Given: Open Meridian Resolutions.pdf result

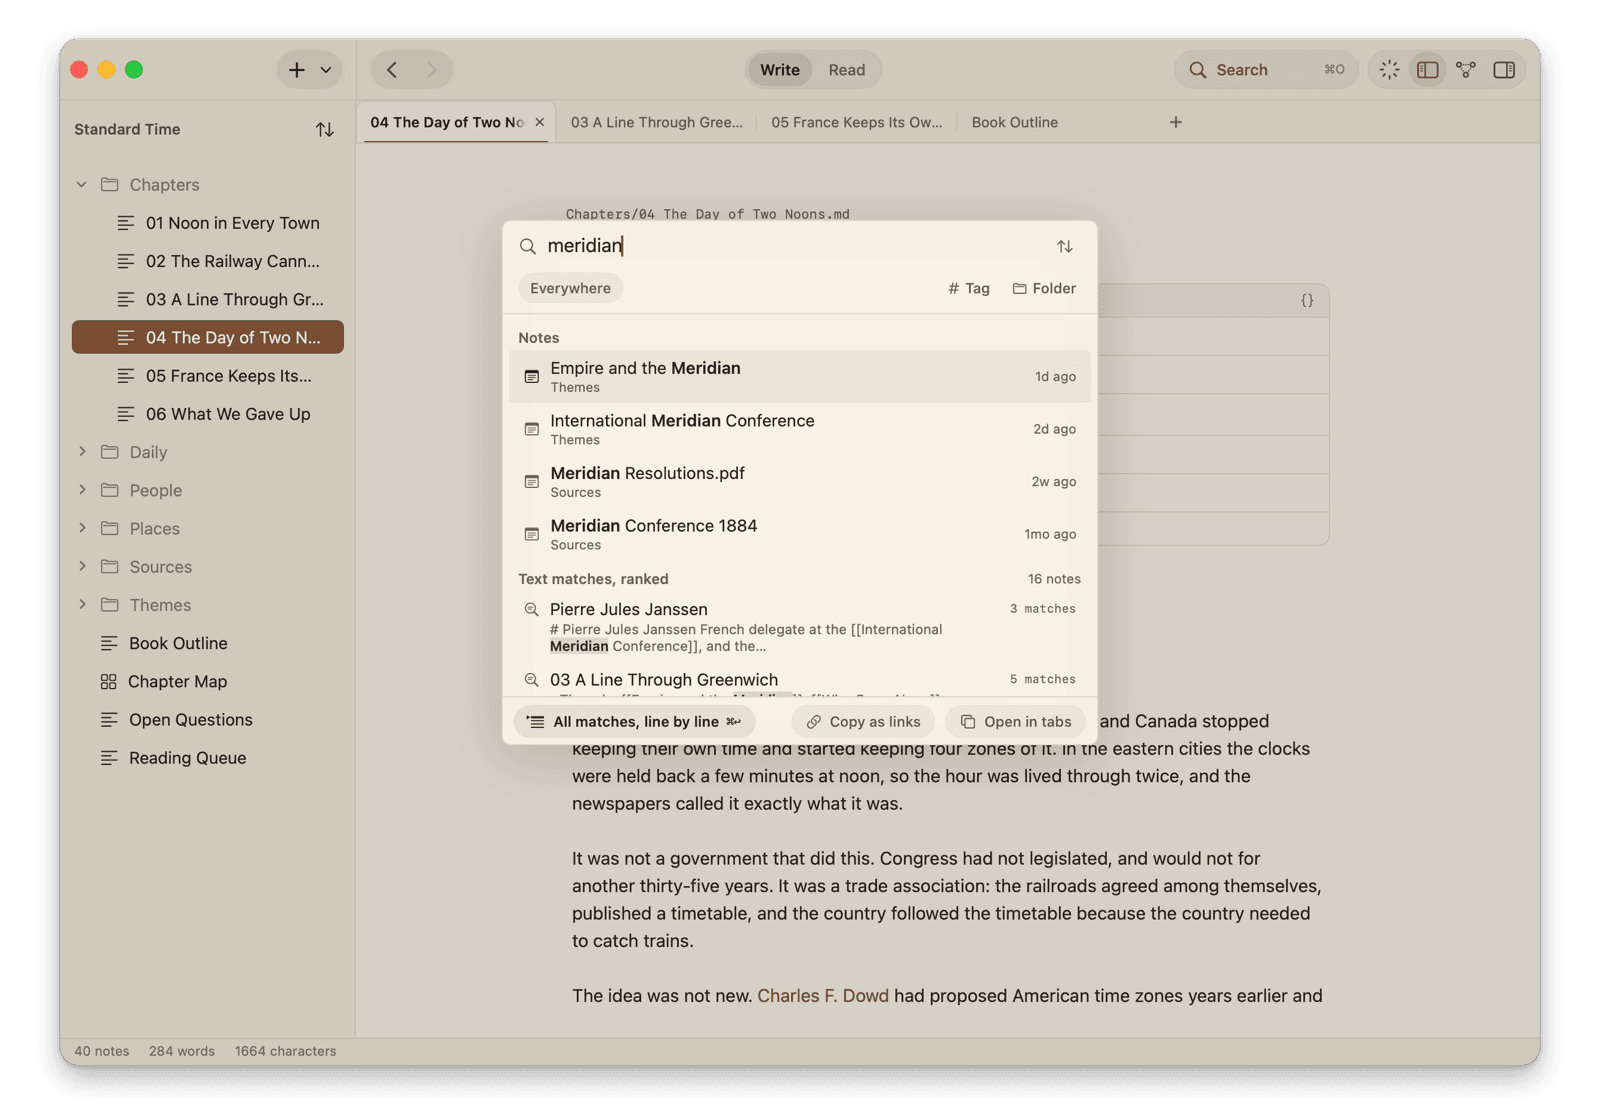Looking at the screenshot, I should pos(799,482).
